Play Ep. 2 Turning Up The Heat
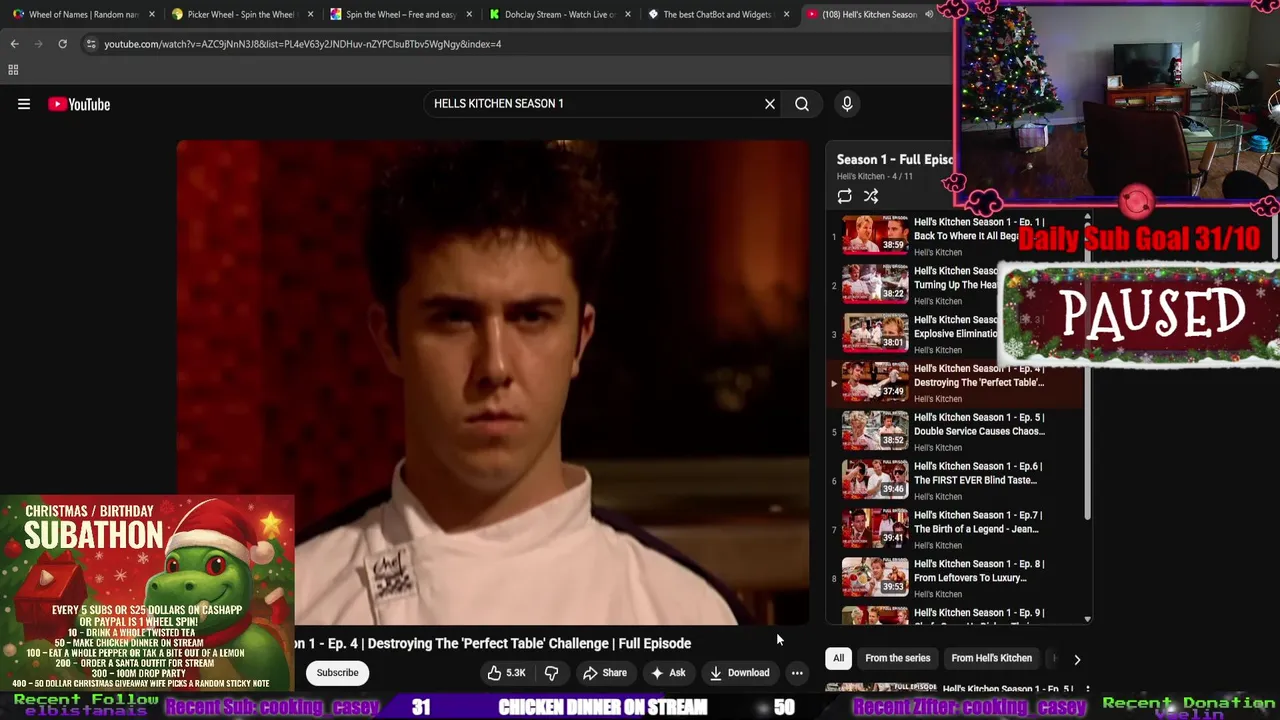This screenshot has height=720, width=1280. click(955, 285)
